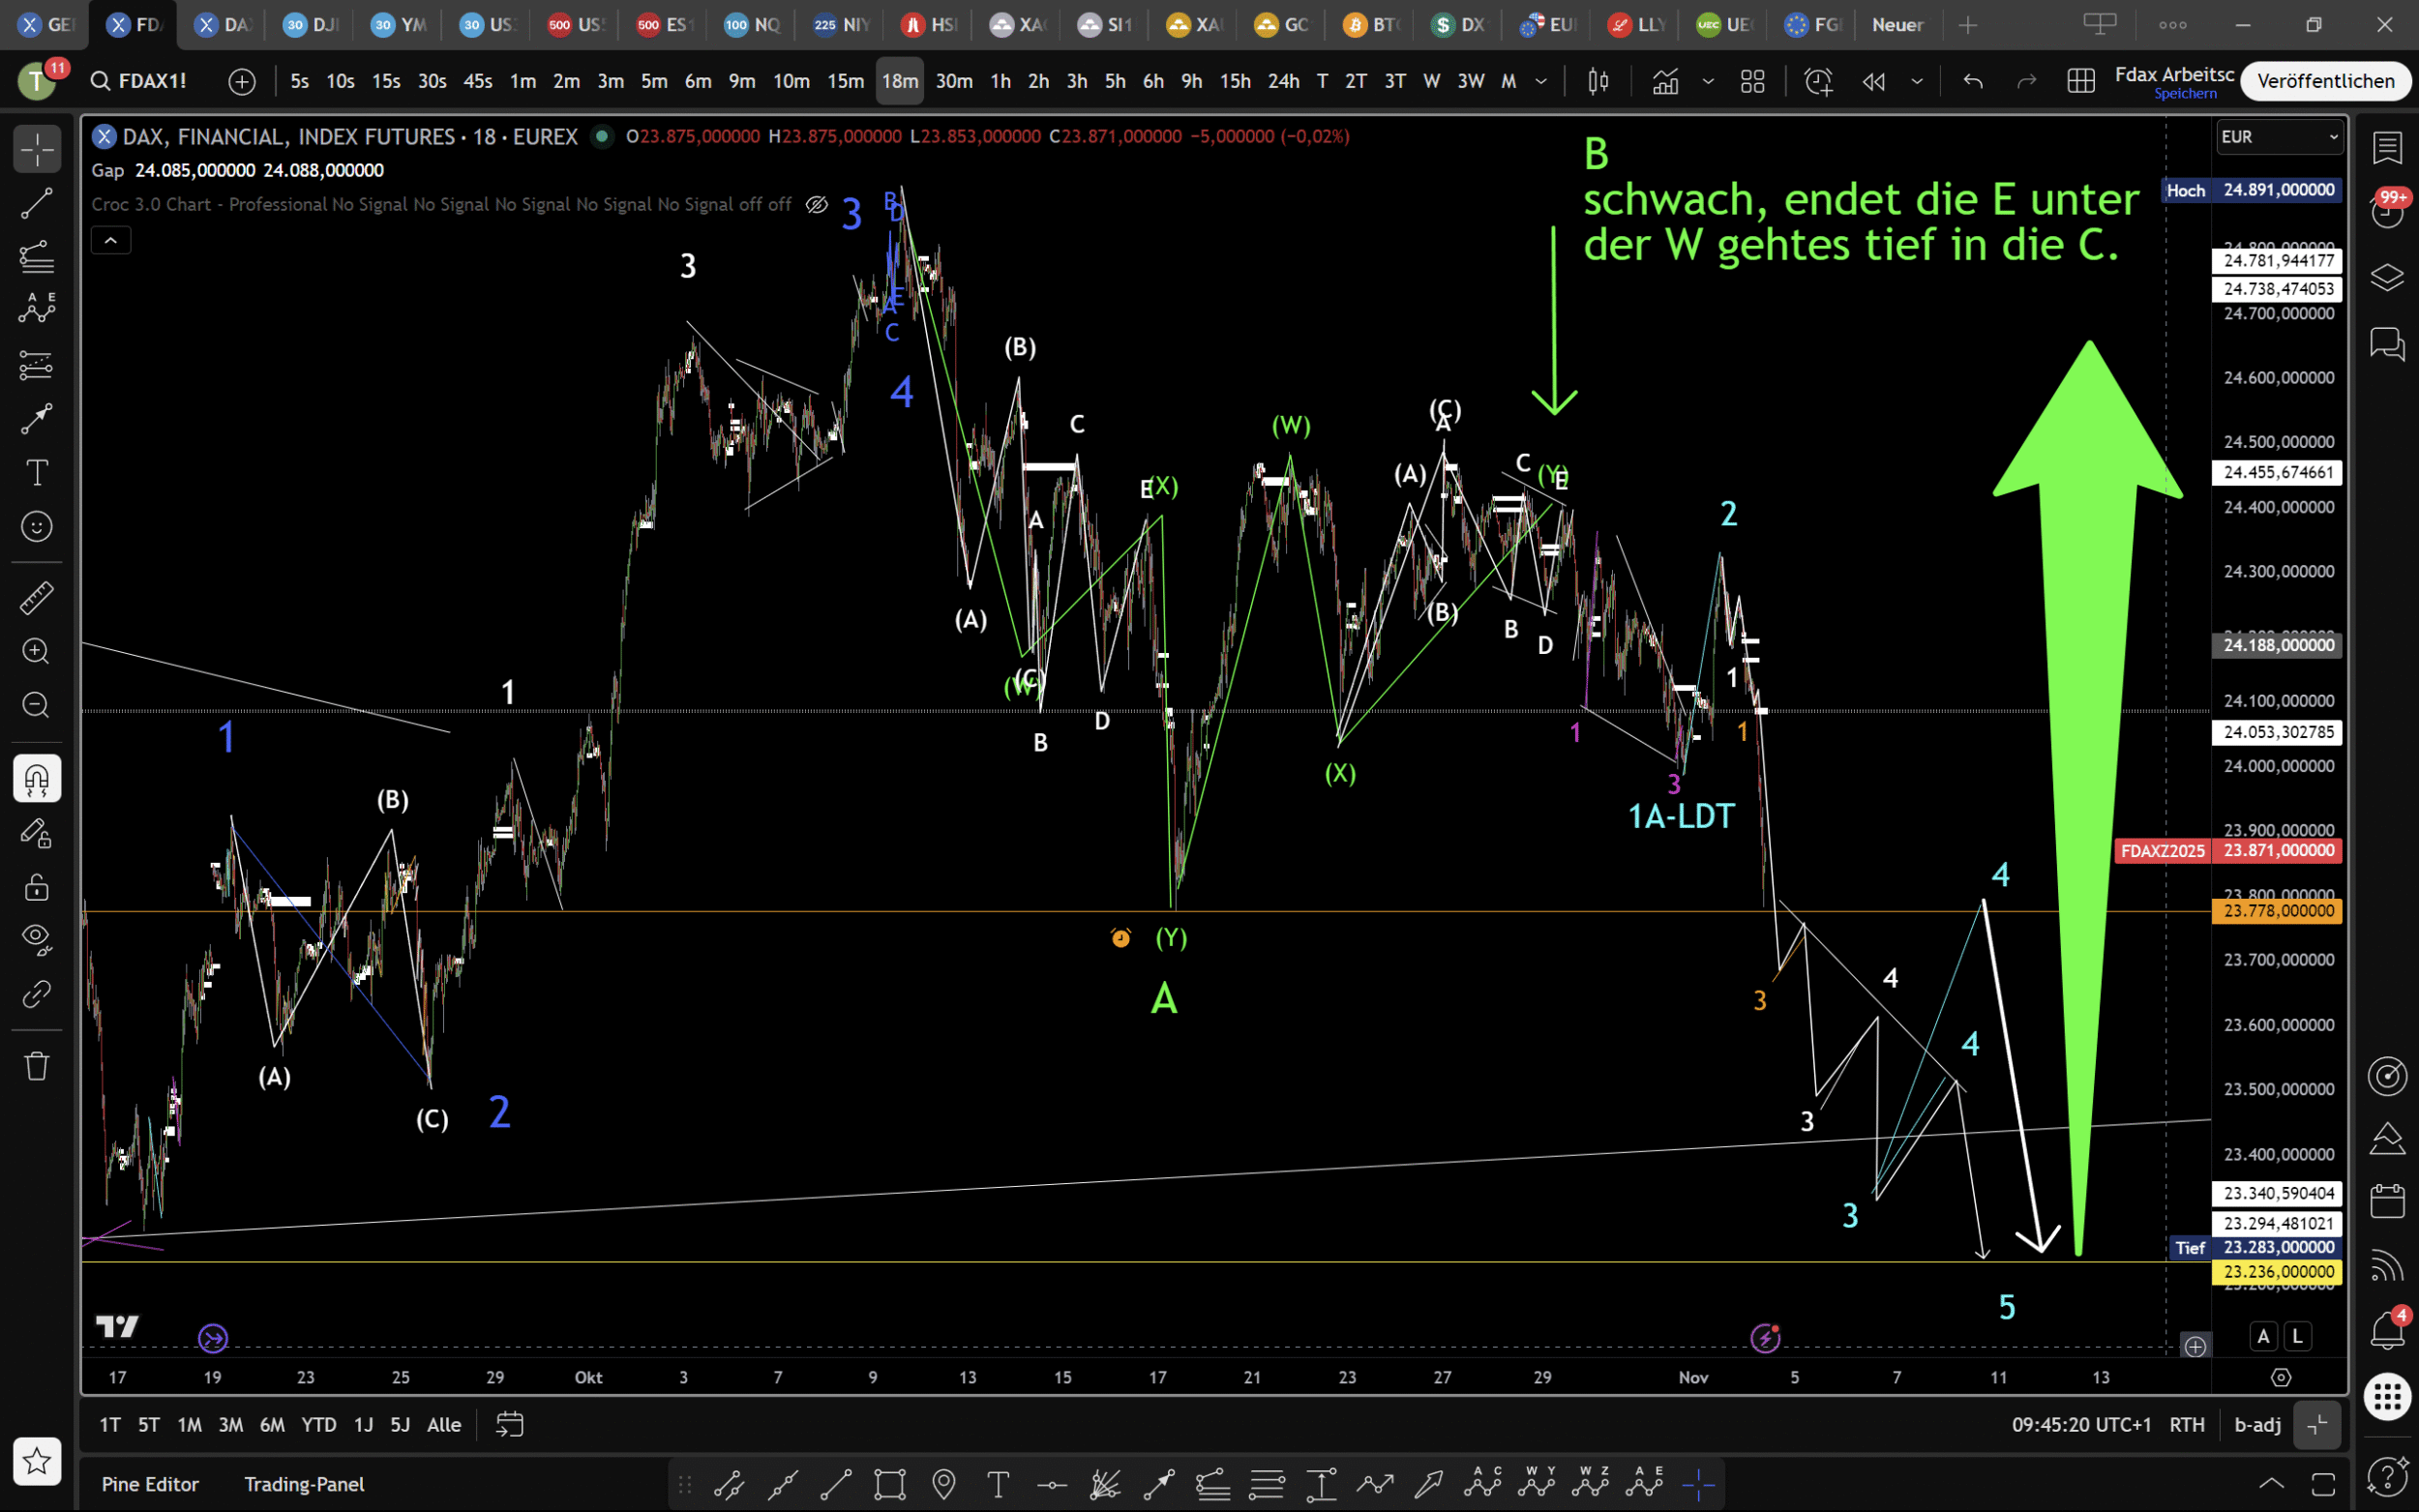Select the trend line drawing tool

[x=37, y=204]
